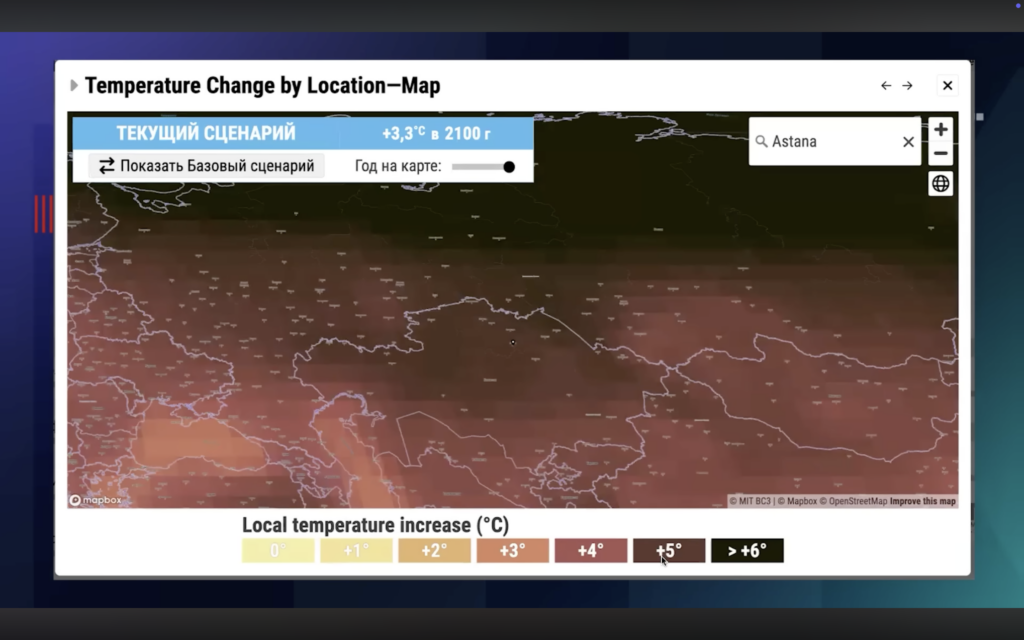Viewport: 1024px width, 640px height.
Task: Click the globe view icon
Action: tap(940, 184)
